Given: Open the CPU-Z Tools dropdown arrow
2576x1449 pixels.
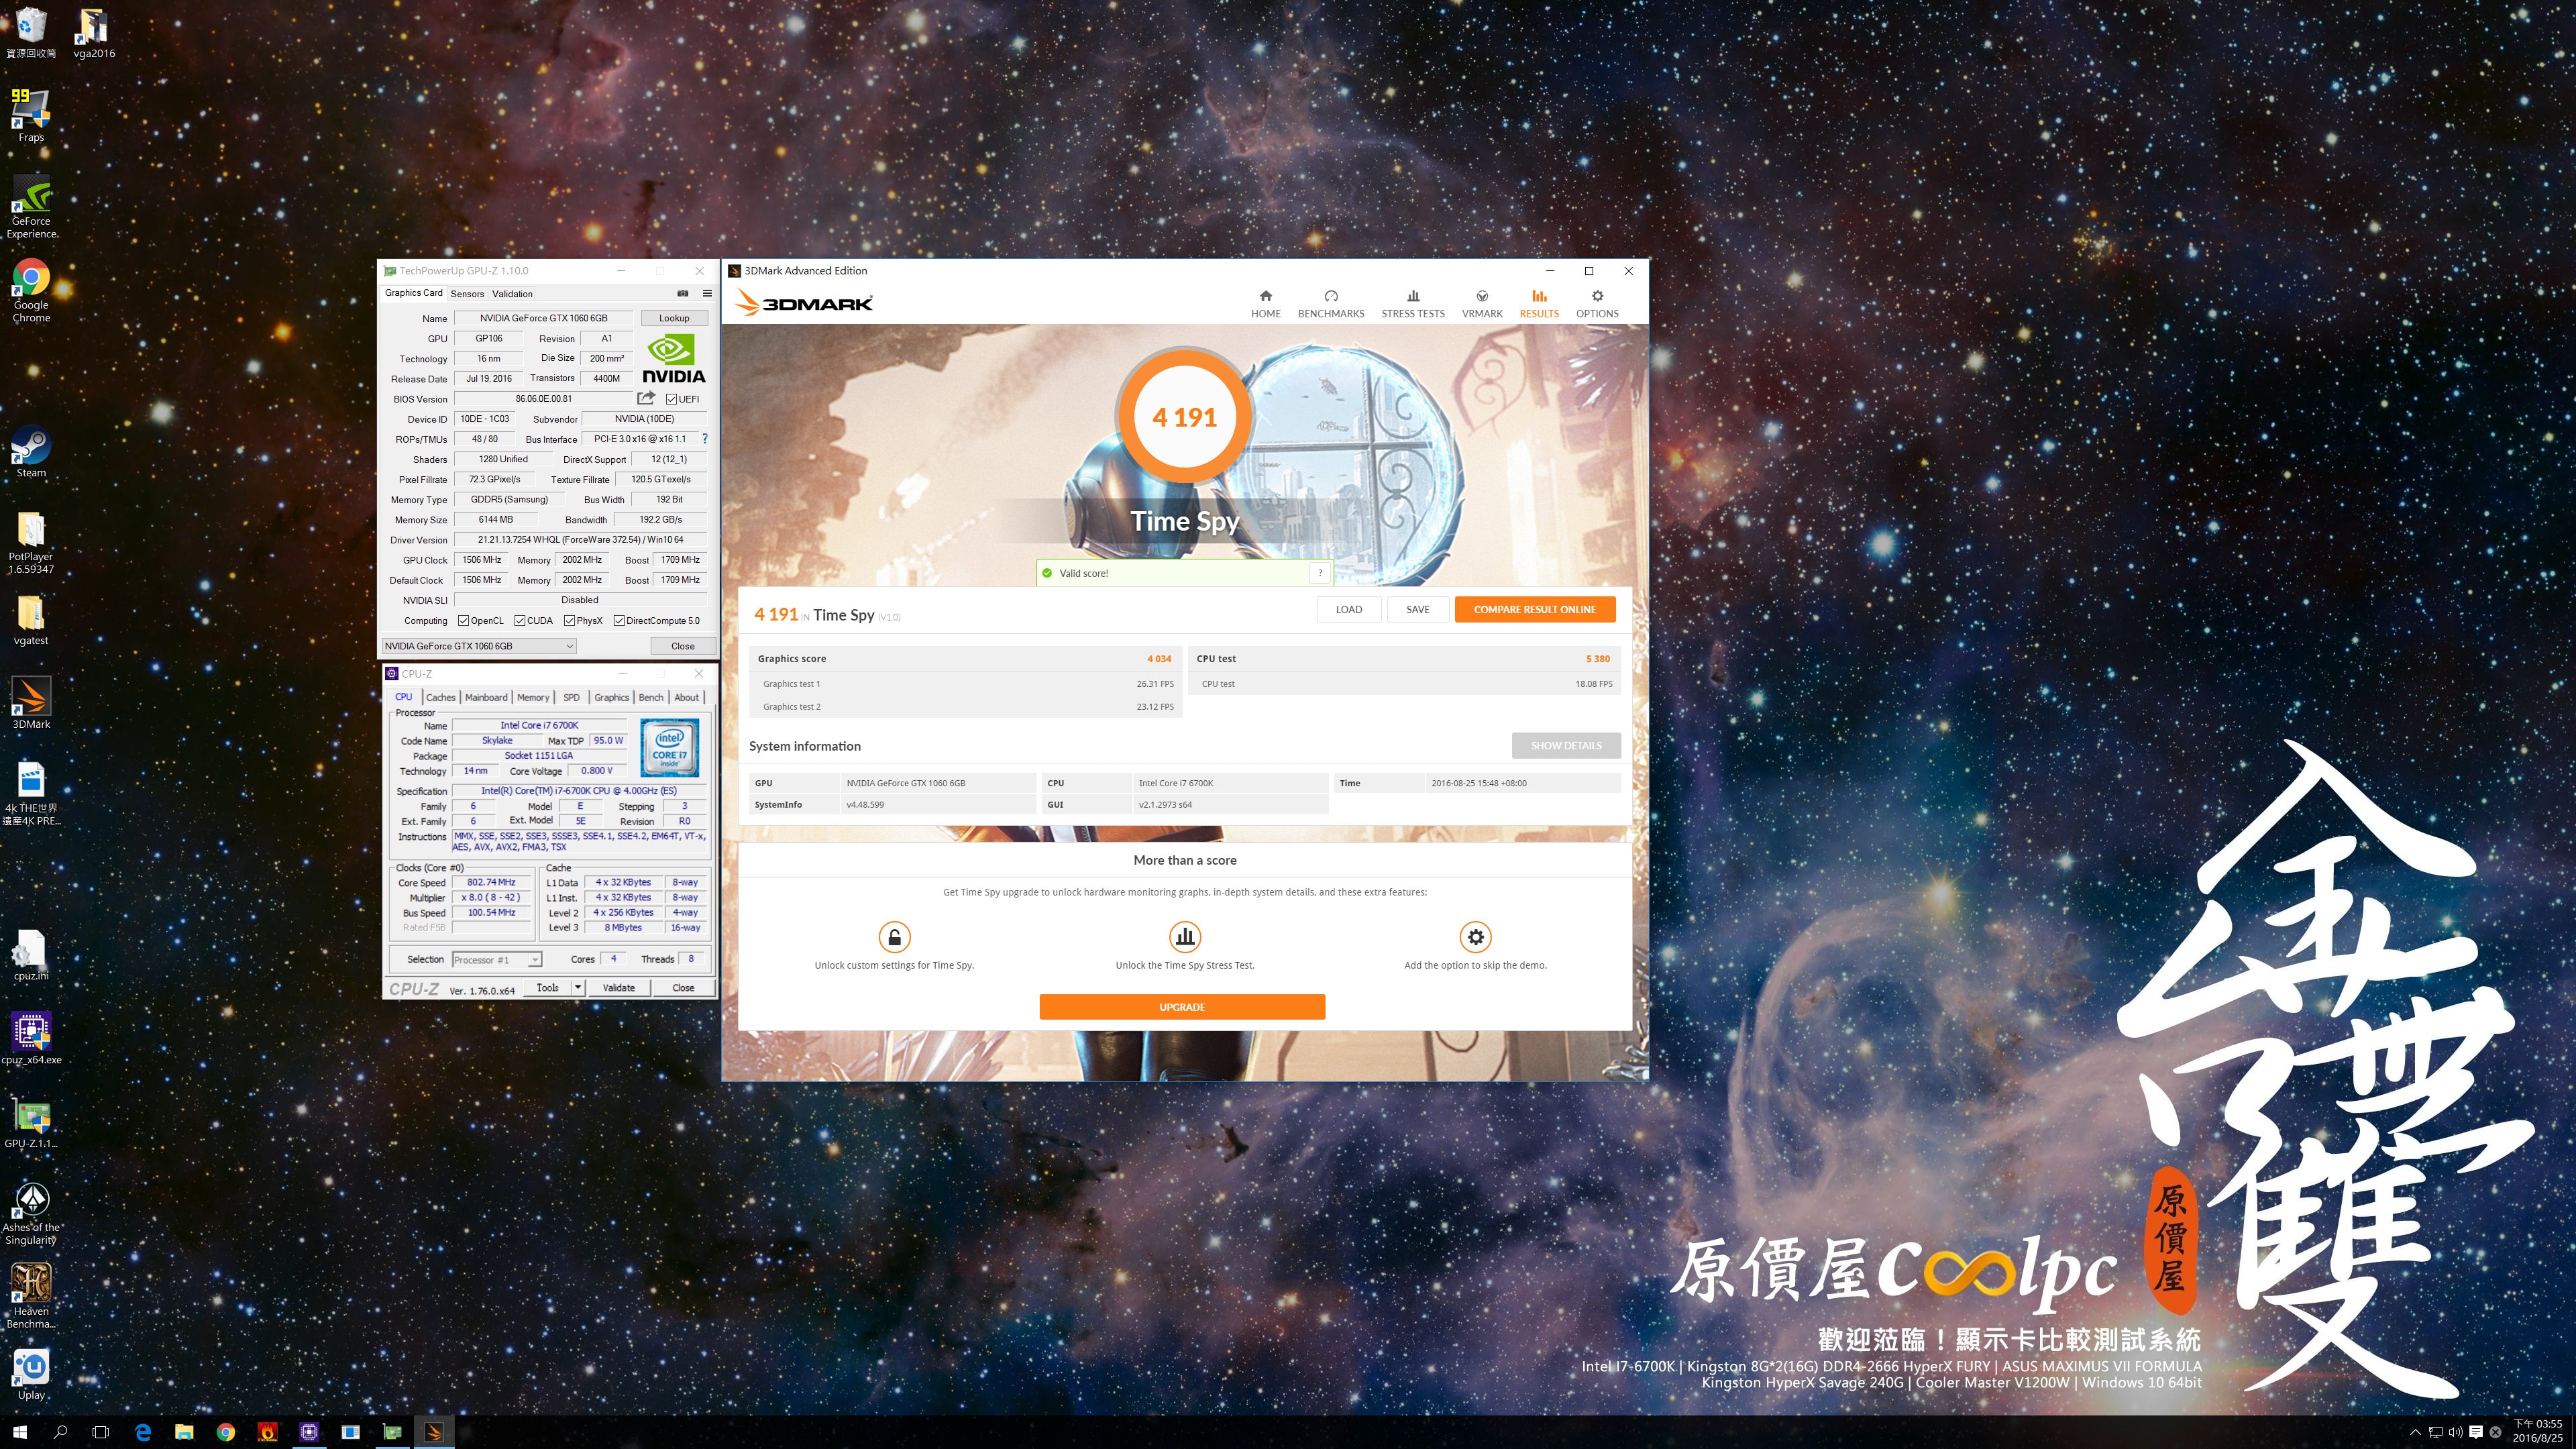Looking at the screenshot, I should (577, 988).
